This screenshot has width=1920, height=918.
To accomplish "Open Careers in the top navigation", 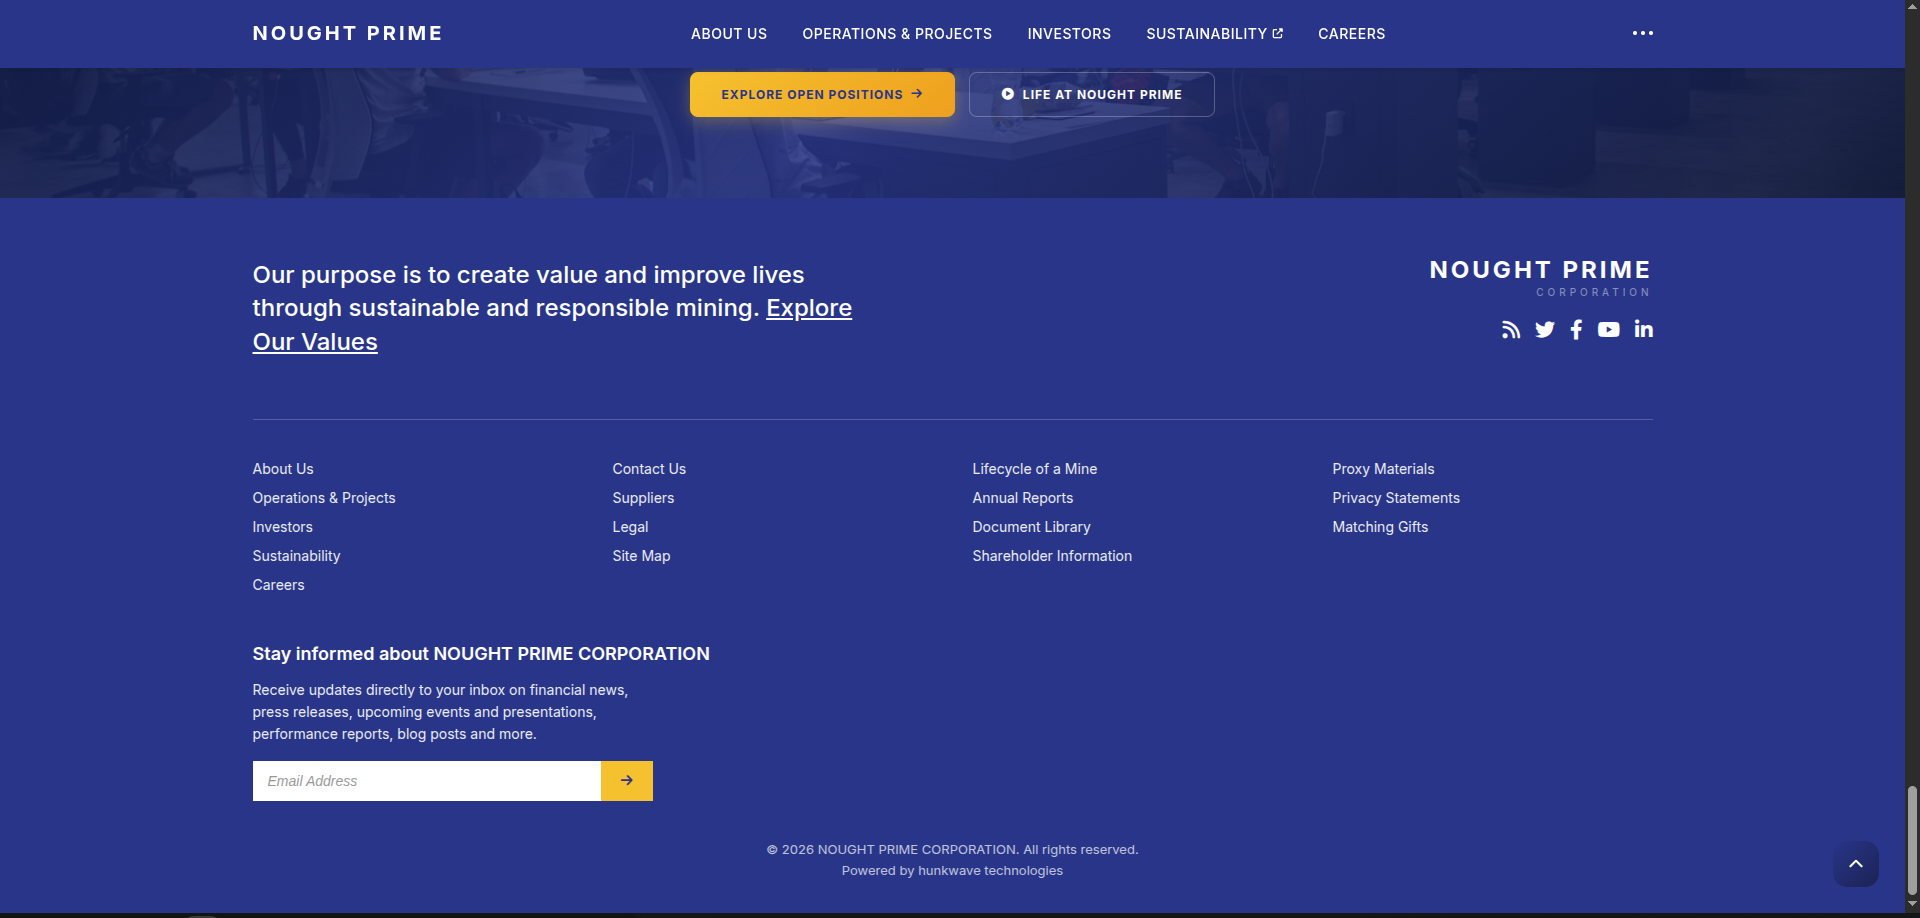I will point(1351,34).
